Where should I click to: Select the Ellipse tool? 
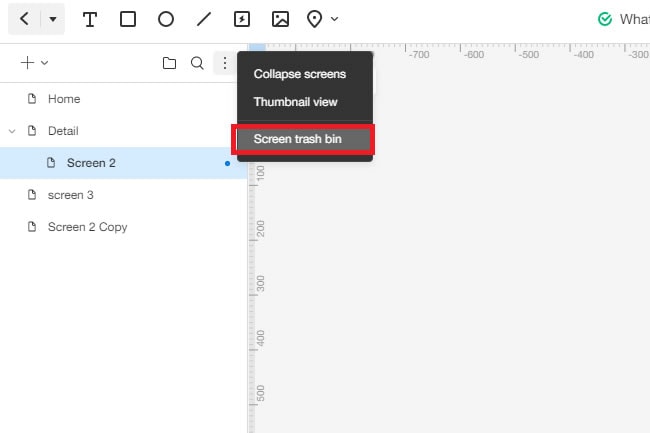[x=166, y=19]
